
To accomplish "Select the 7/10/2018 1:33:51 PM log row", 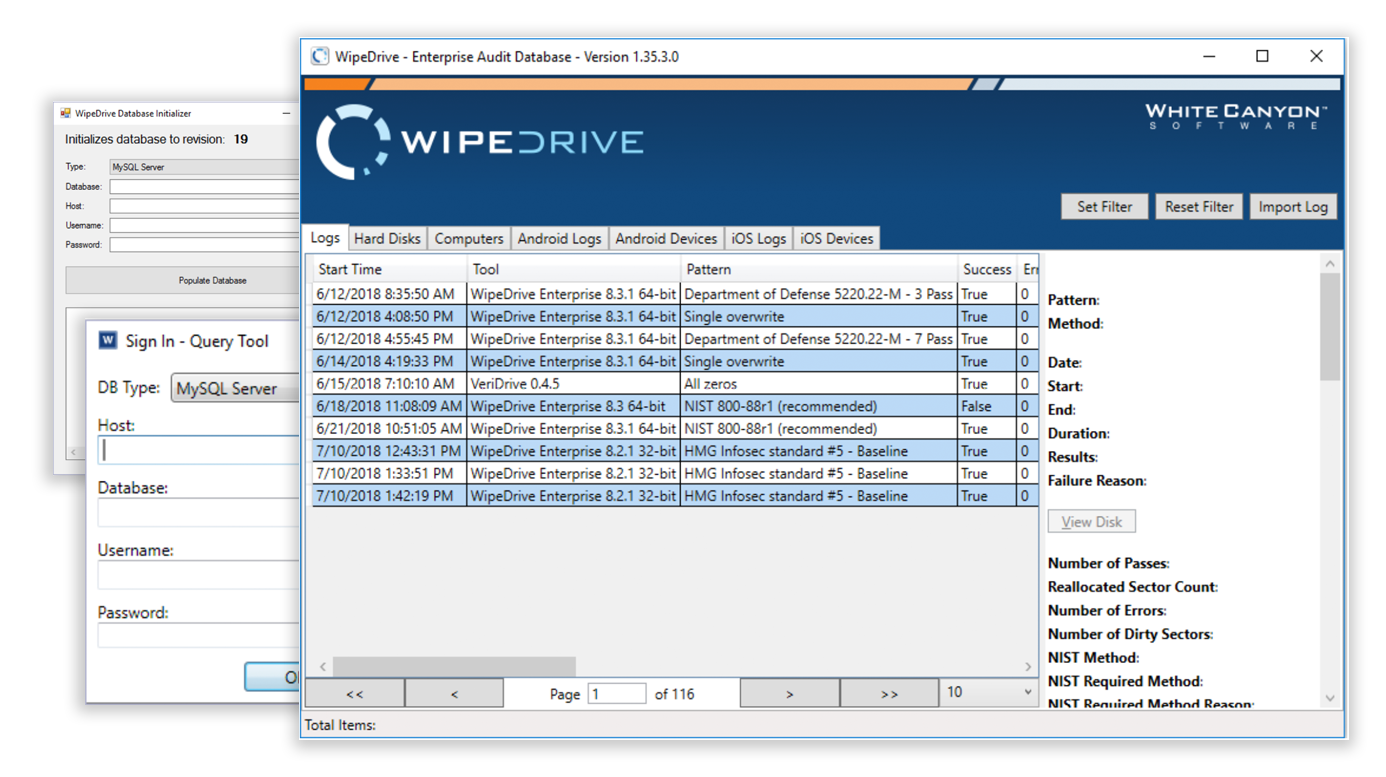I will [675, 473].
